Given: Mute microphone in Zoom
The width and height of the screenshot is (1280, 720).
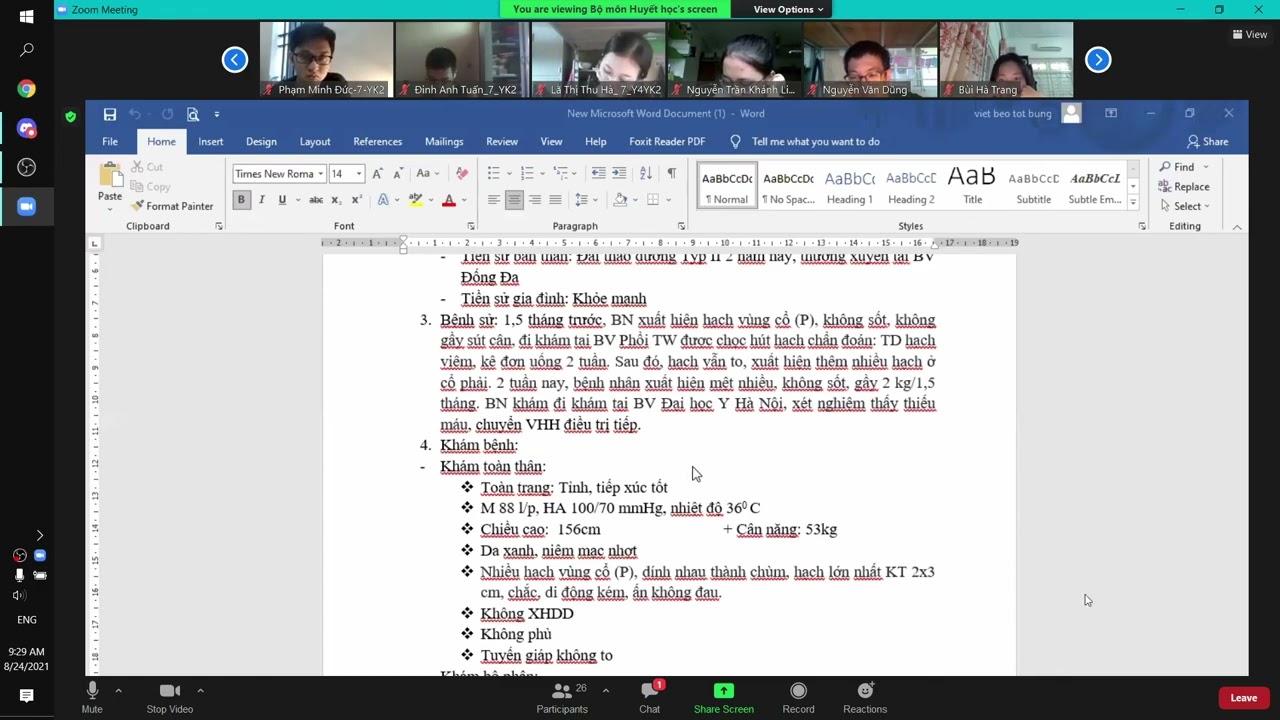Looking at the screenshot, I should (92, 697).
